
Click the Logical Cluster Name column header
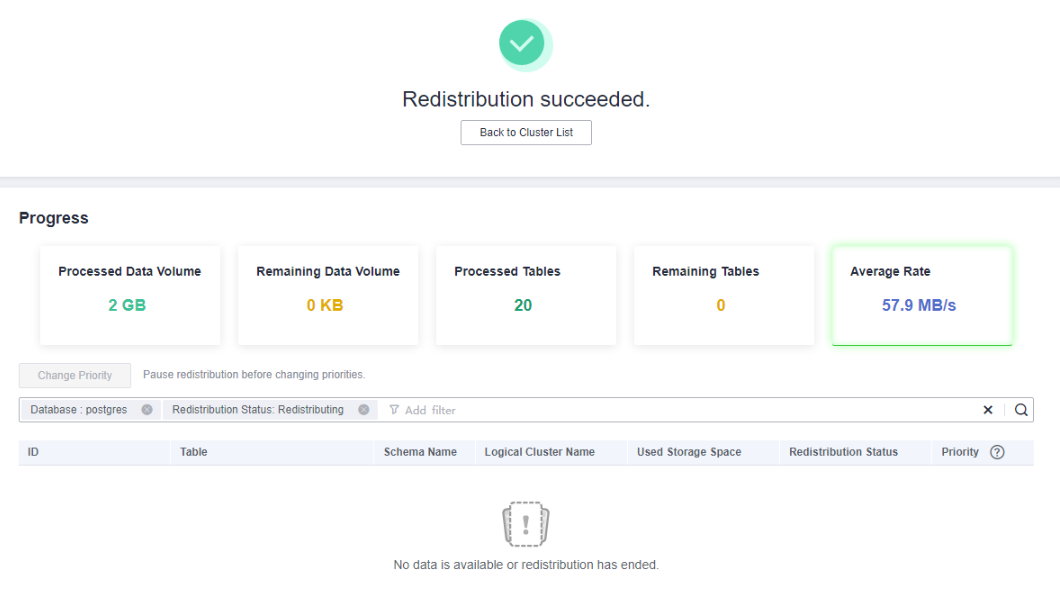540,452
